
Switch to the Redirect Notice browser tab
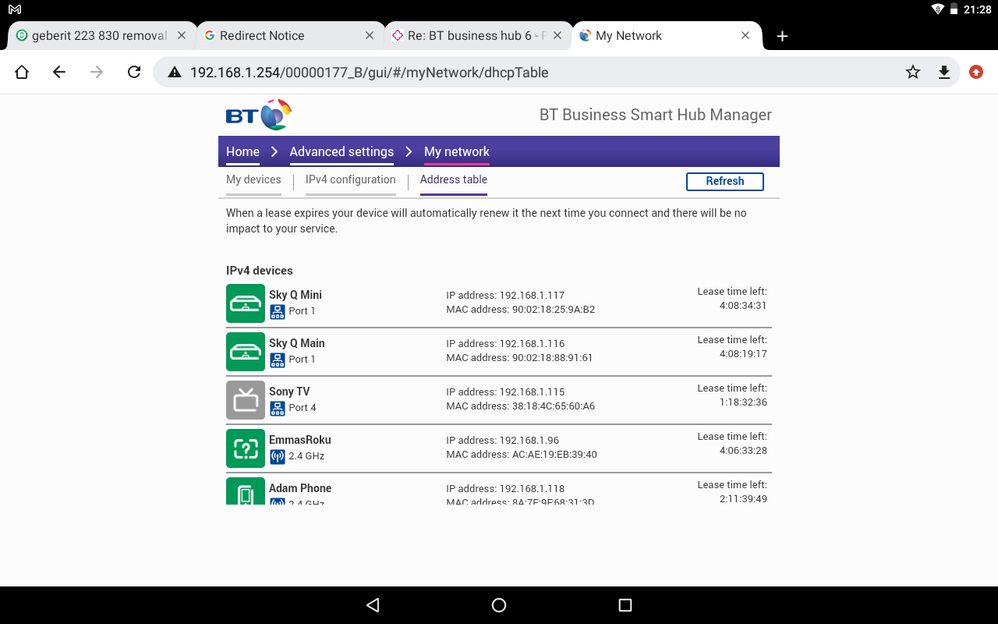tap(277, 35)
